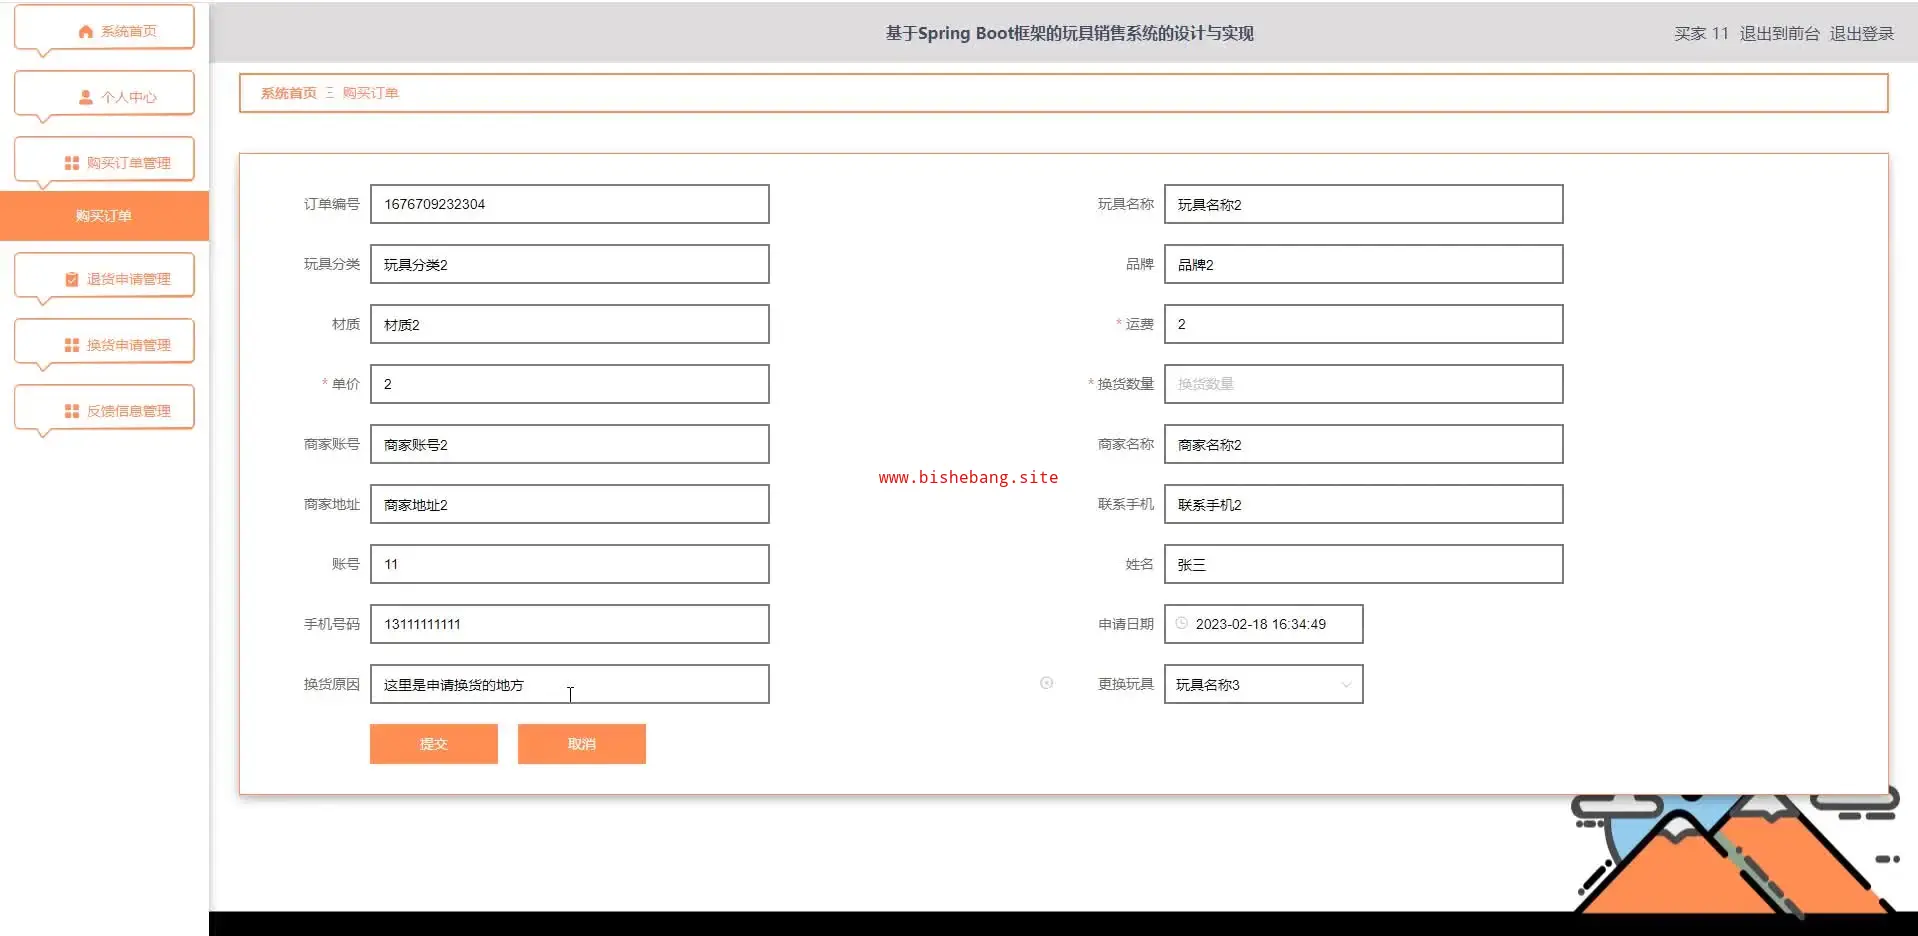The width and height of the screenshot is (1918, 936).
Task: Click the 商家账号 field label
Action: (332, 444)
